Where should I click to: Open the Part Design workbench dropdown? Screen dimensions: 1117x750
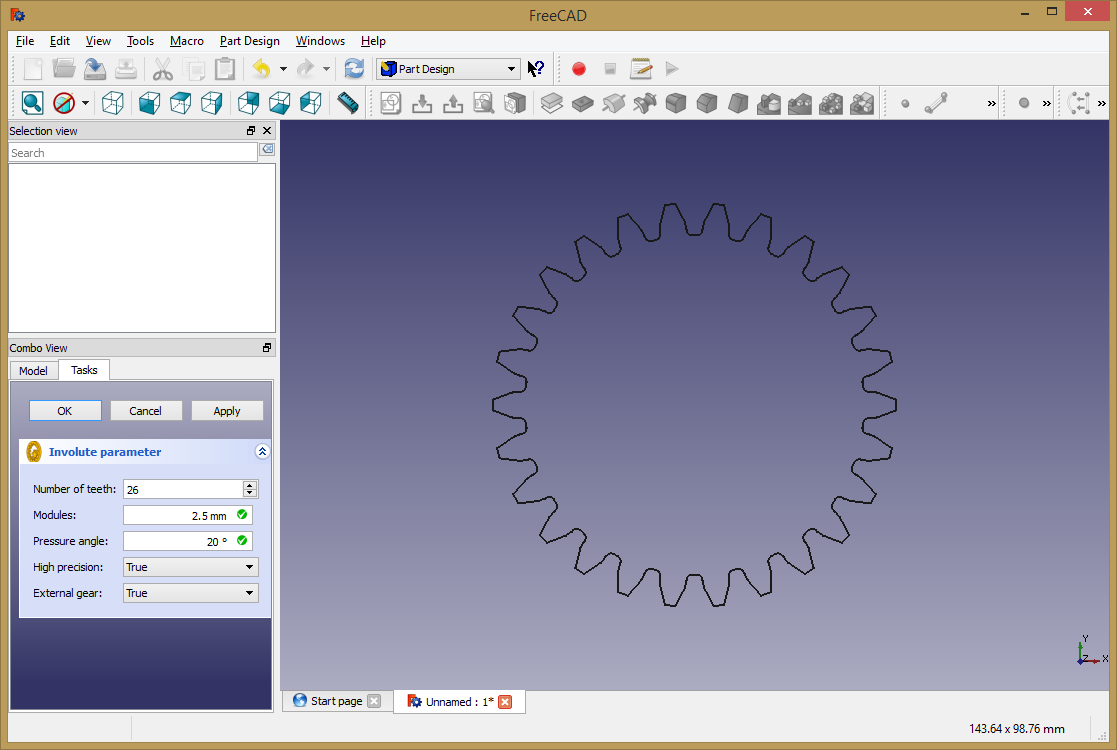[448, 69]
